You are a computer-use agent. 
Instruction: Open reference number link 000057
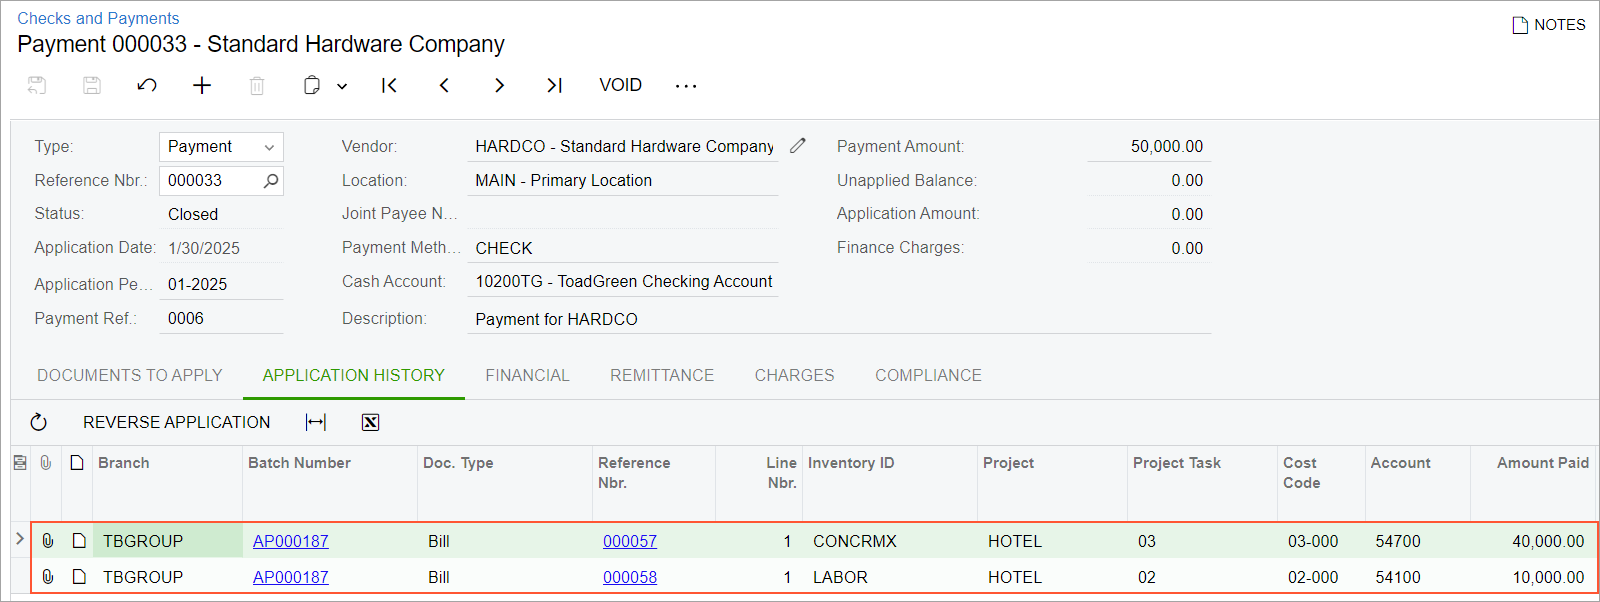(630, 541)
